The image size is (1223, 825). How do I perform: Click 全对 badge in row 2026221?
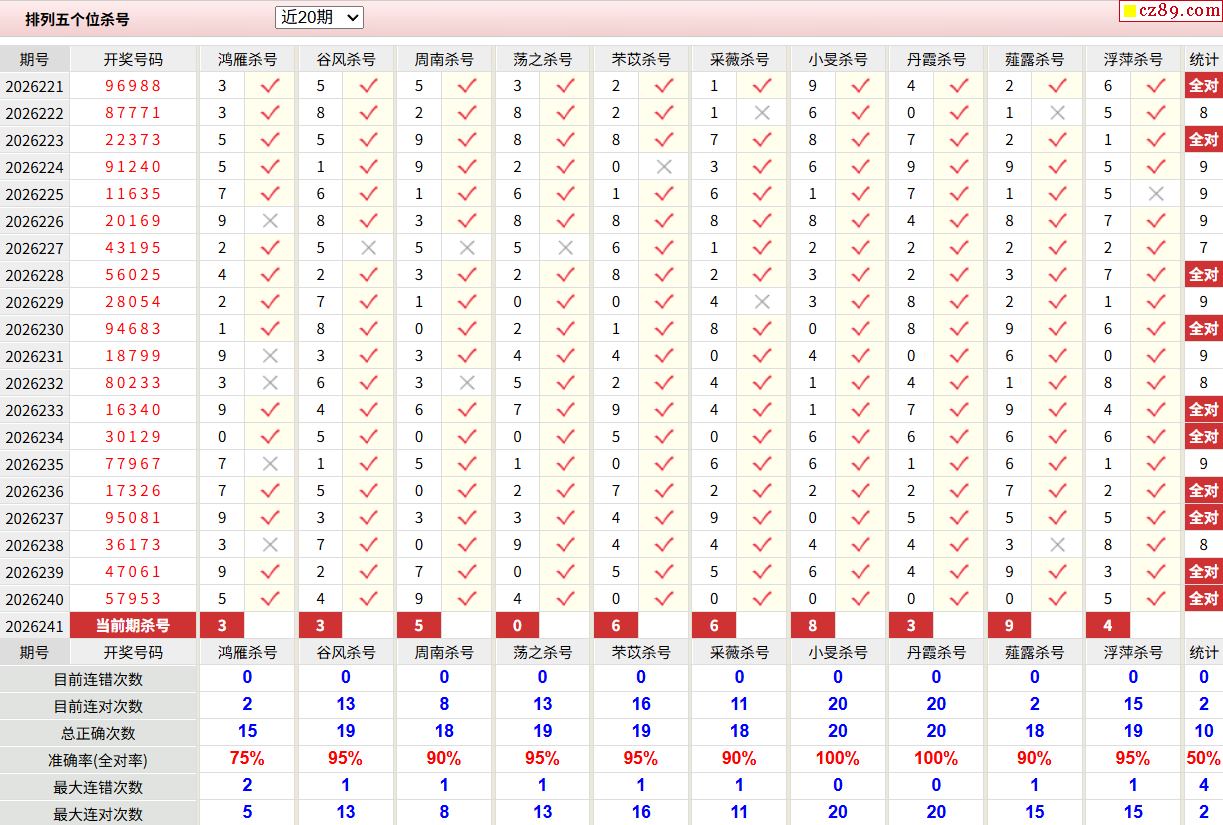coord(1203,86)
